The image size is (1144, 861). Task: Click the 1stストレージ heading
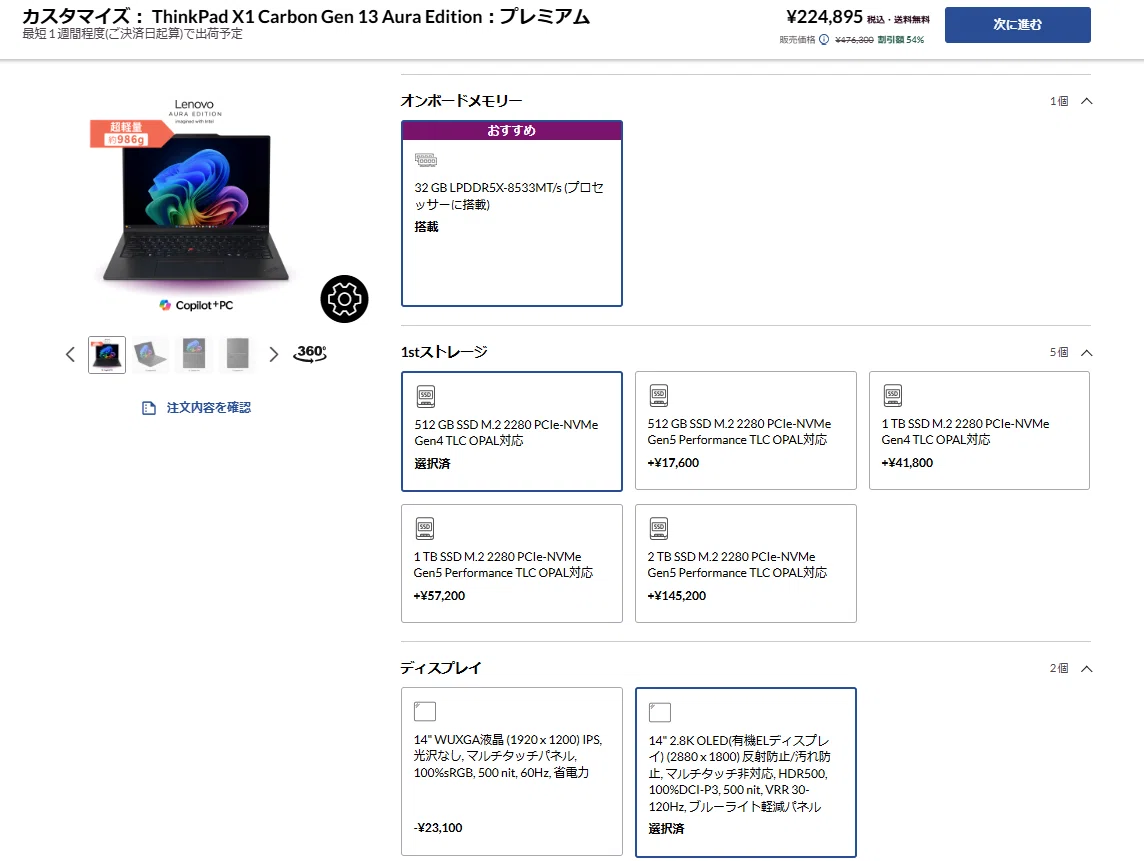click(x=444, y=352)
